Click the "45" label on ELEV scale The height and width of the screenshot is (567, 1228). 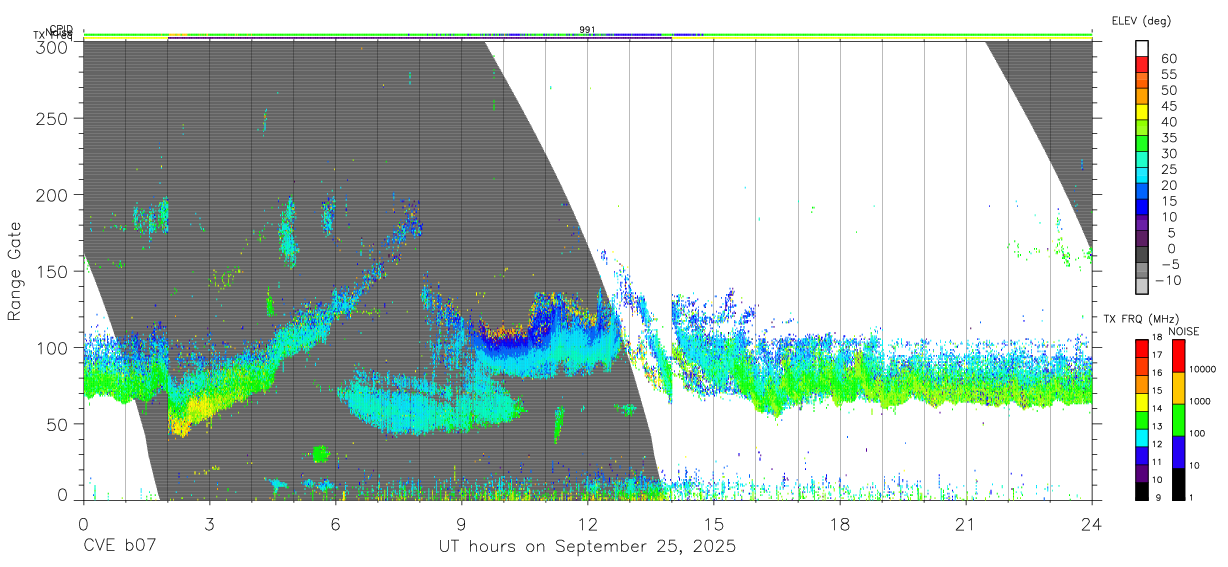click(1168, 107)
